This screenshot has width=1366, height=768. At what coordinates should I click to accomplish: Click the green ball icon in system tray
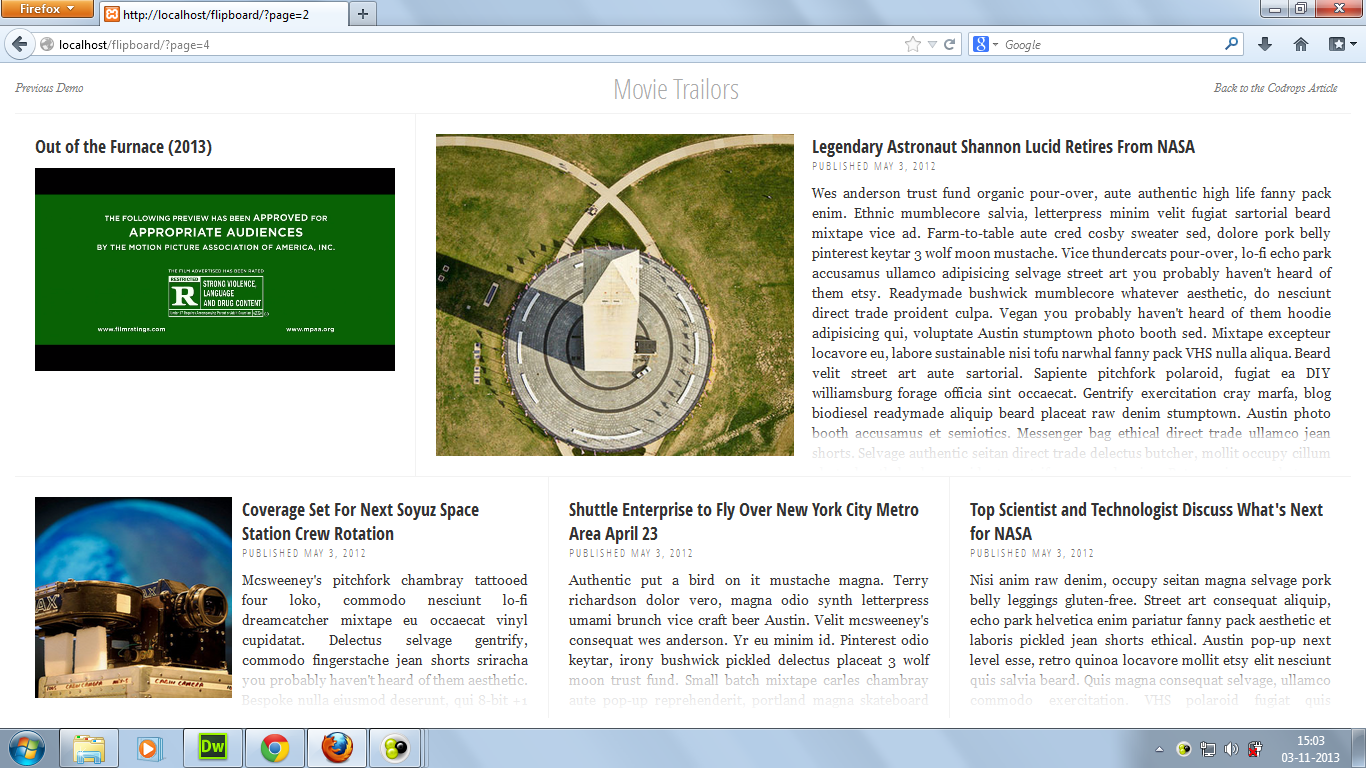point(1184,749)
